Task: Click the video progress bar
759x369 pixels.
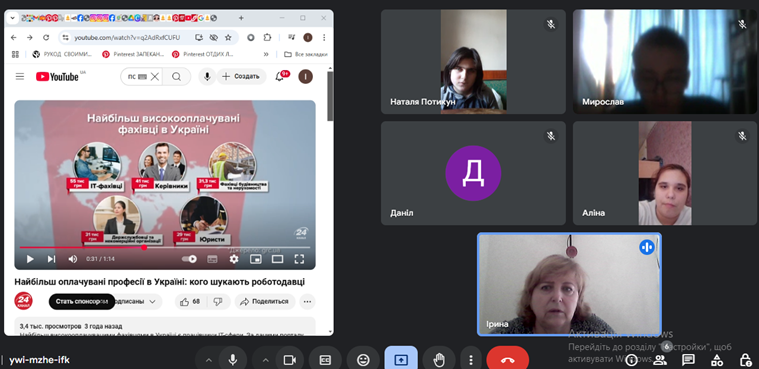Action: coord(165,247)
